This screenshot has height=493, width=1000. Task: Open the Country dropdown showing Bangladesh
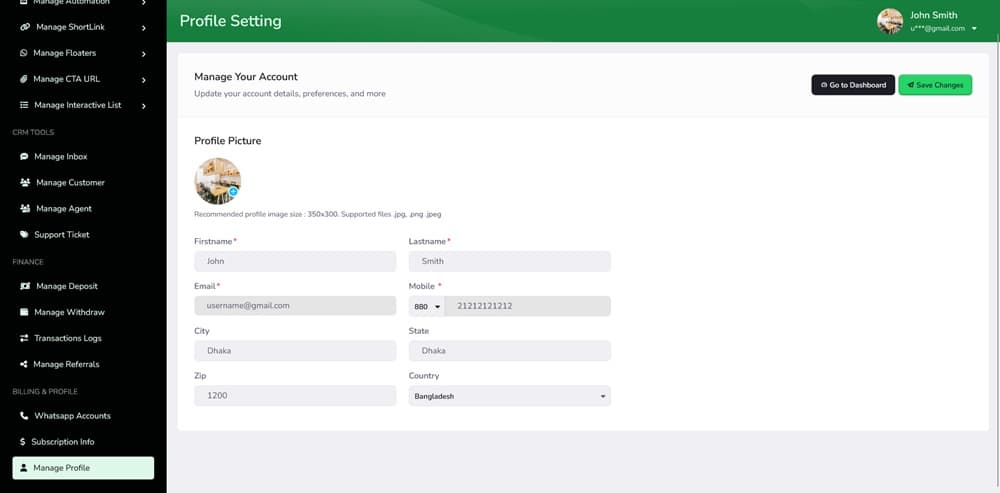pyautogui.click(x=509, y=397)
